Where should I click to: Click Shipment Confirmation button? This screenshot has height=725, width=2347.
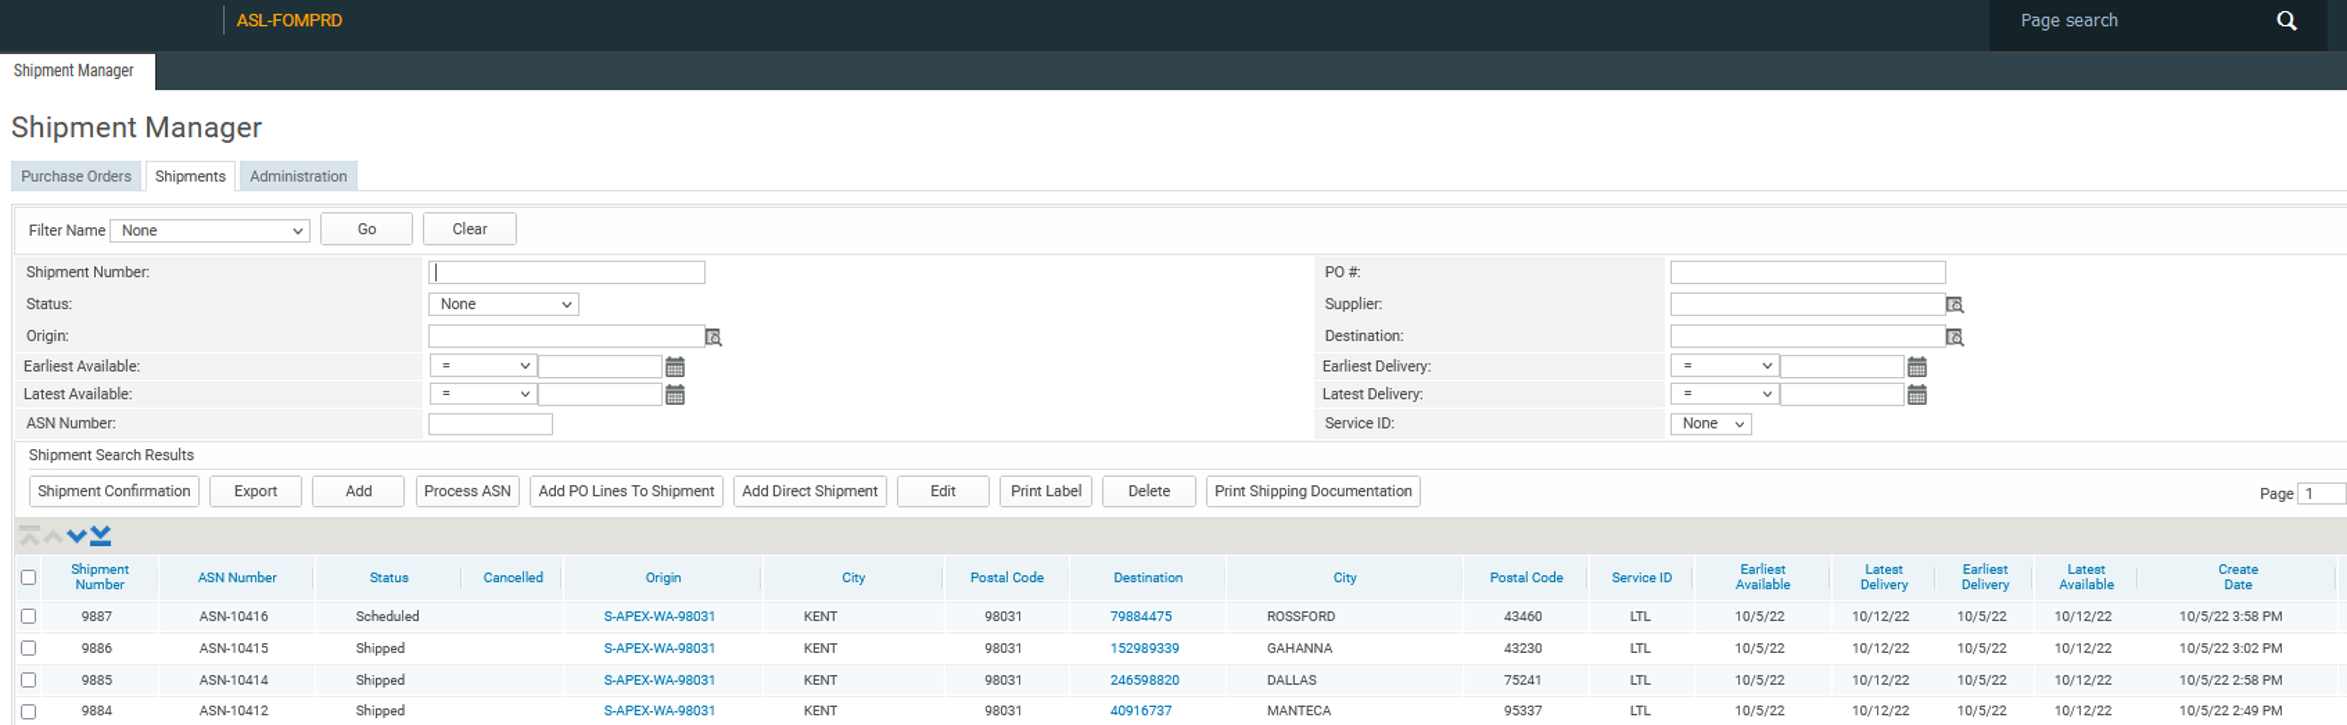(x=114, y=491)
